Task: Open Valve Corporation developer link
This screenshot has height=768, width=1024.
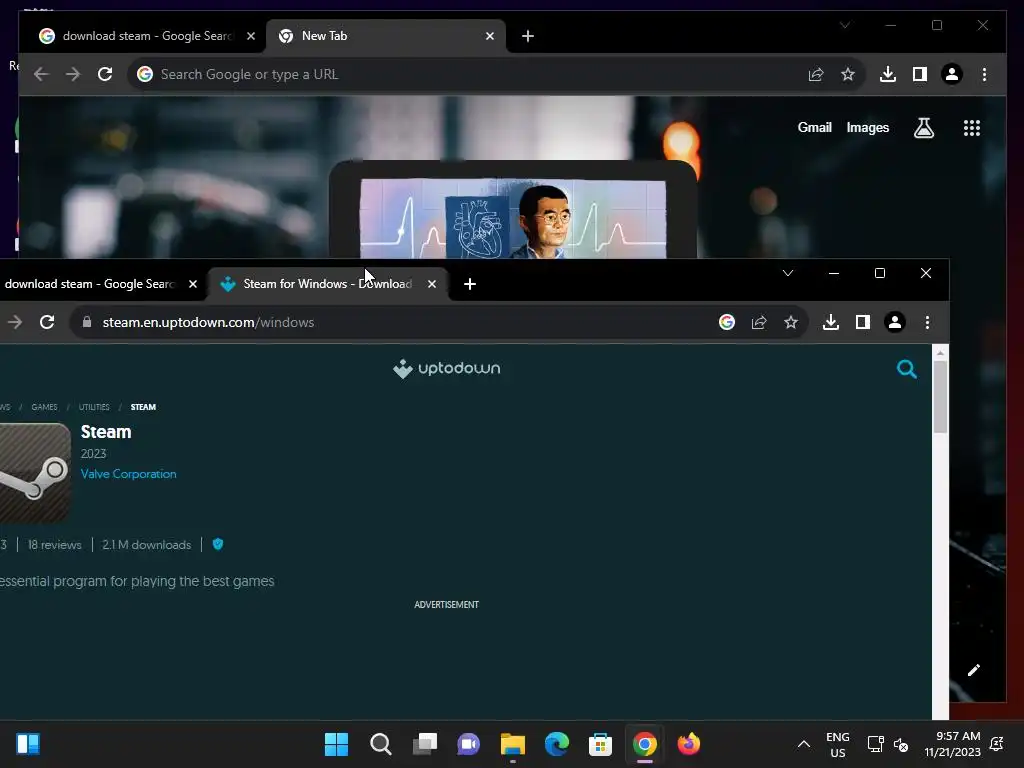Action: (x=129, y=474)
